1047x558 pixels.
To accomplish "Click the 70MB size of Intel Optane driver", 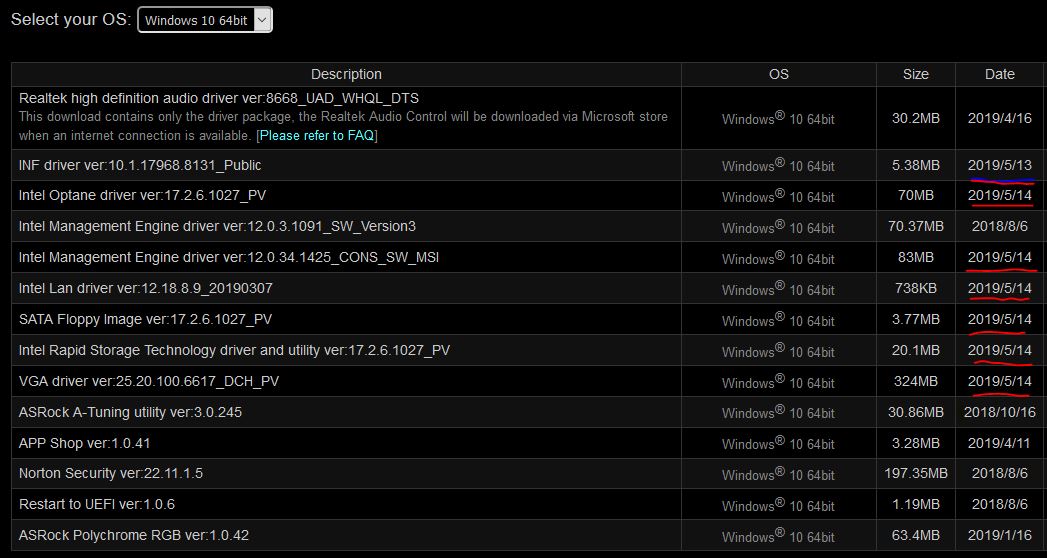I will pyautogui.click(x=915, y=196).
